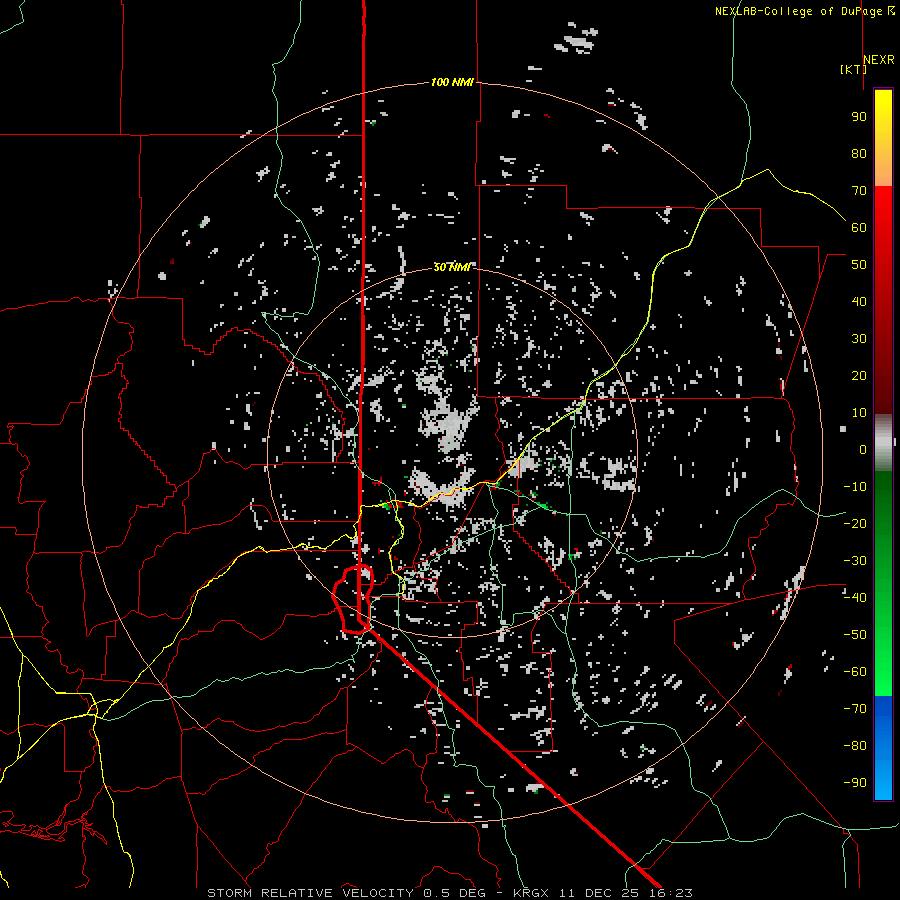This screenshot has width=900, height=900.
Task: Click the -60 value on the velocity scale
Action: point(855,672)
